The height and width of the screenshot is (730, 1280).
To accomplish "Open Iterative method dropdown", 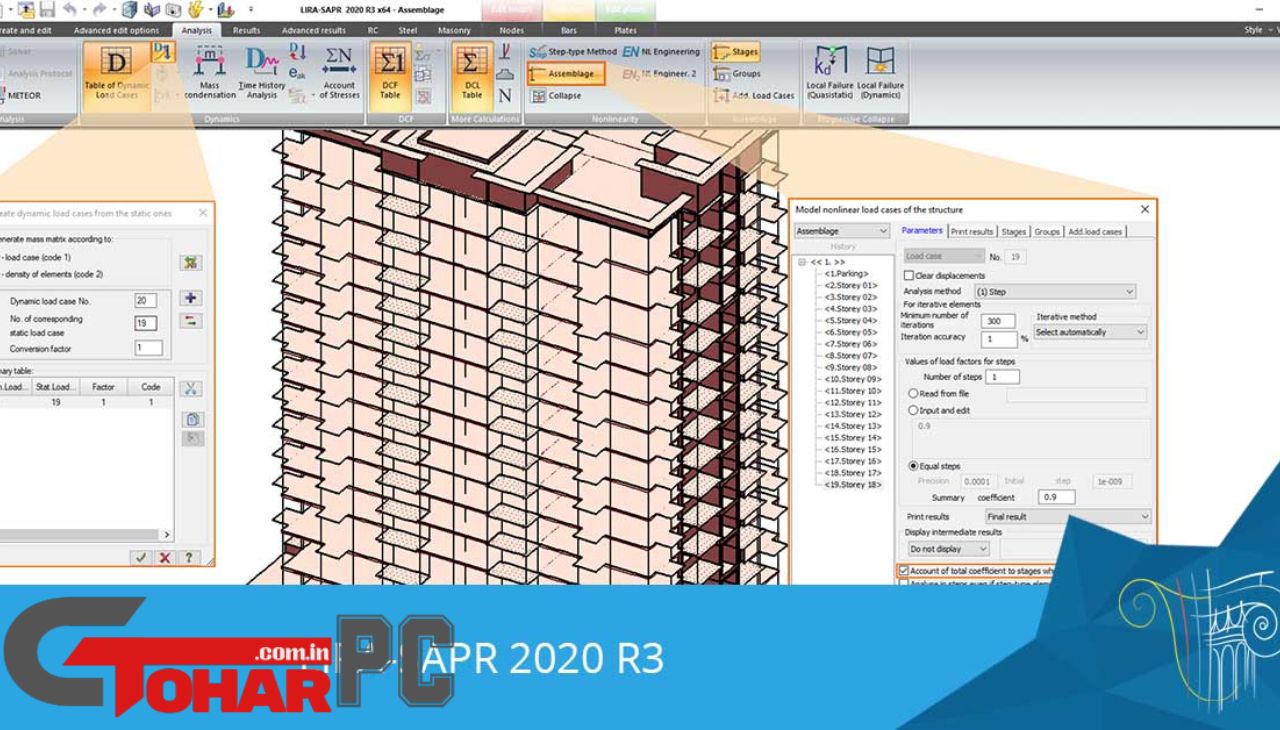I will 1090,332.
